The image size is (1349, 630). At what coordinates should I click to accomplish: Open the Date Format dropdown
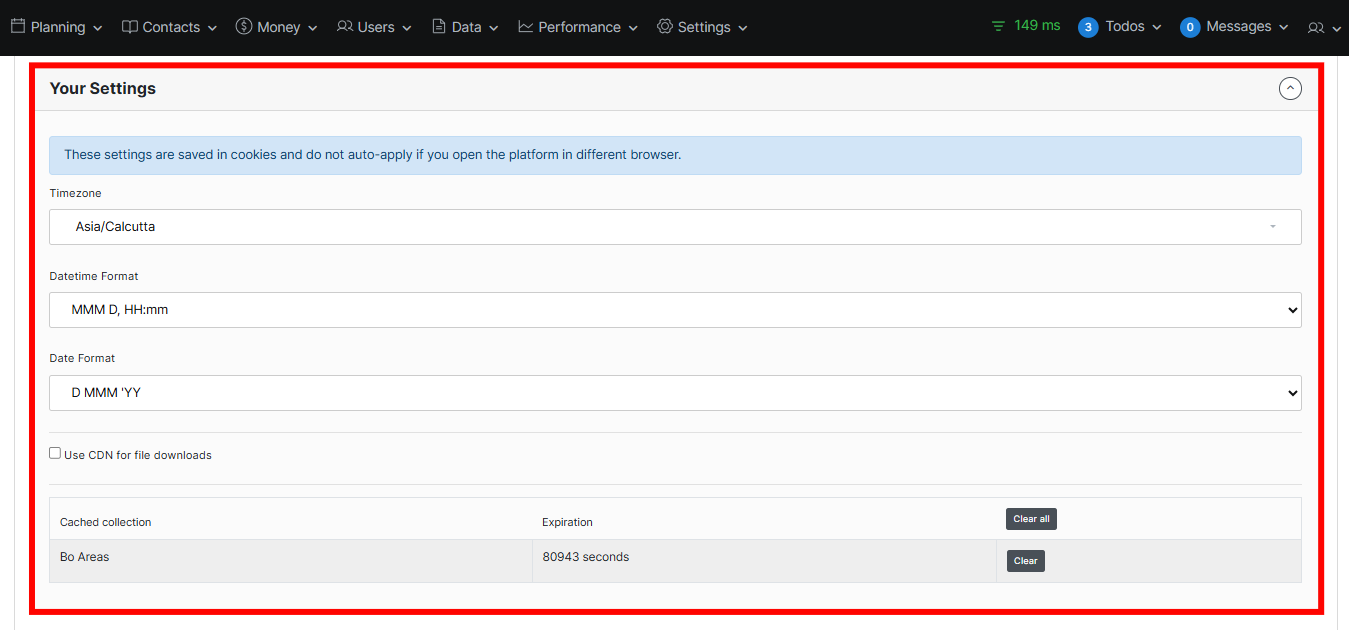675,393
